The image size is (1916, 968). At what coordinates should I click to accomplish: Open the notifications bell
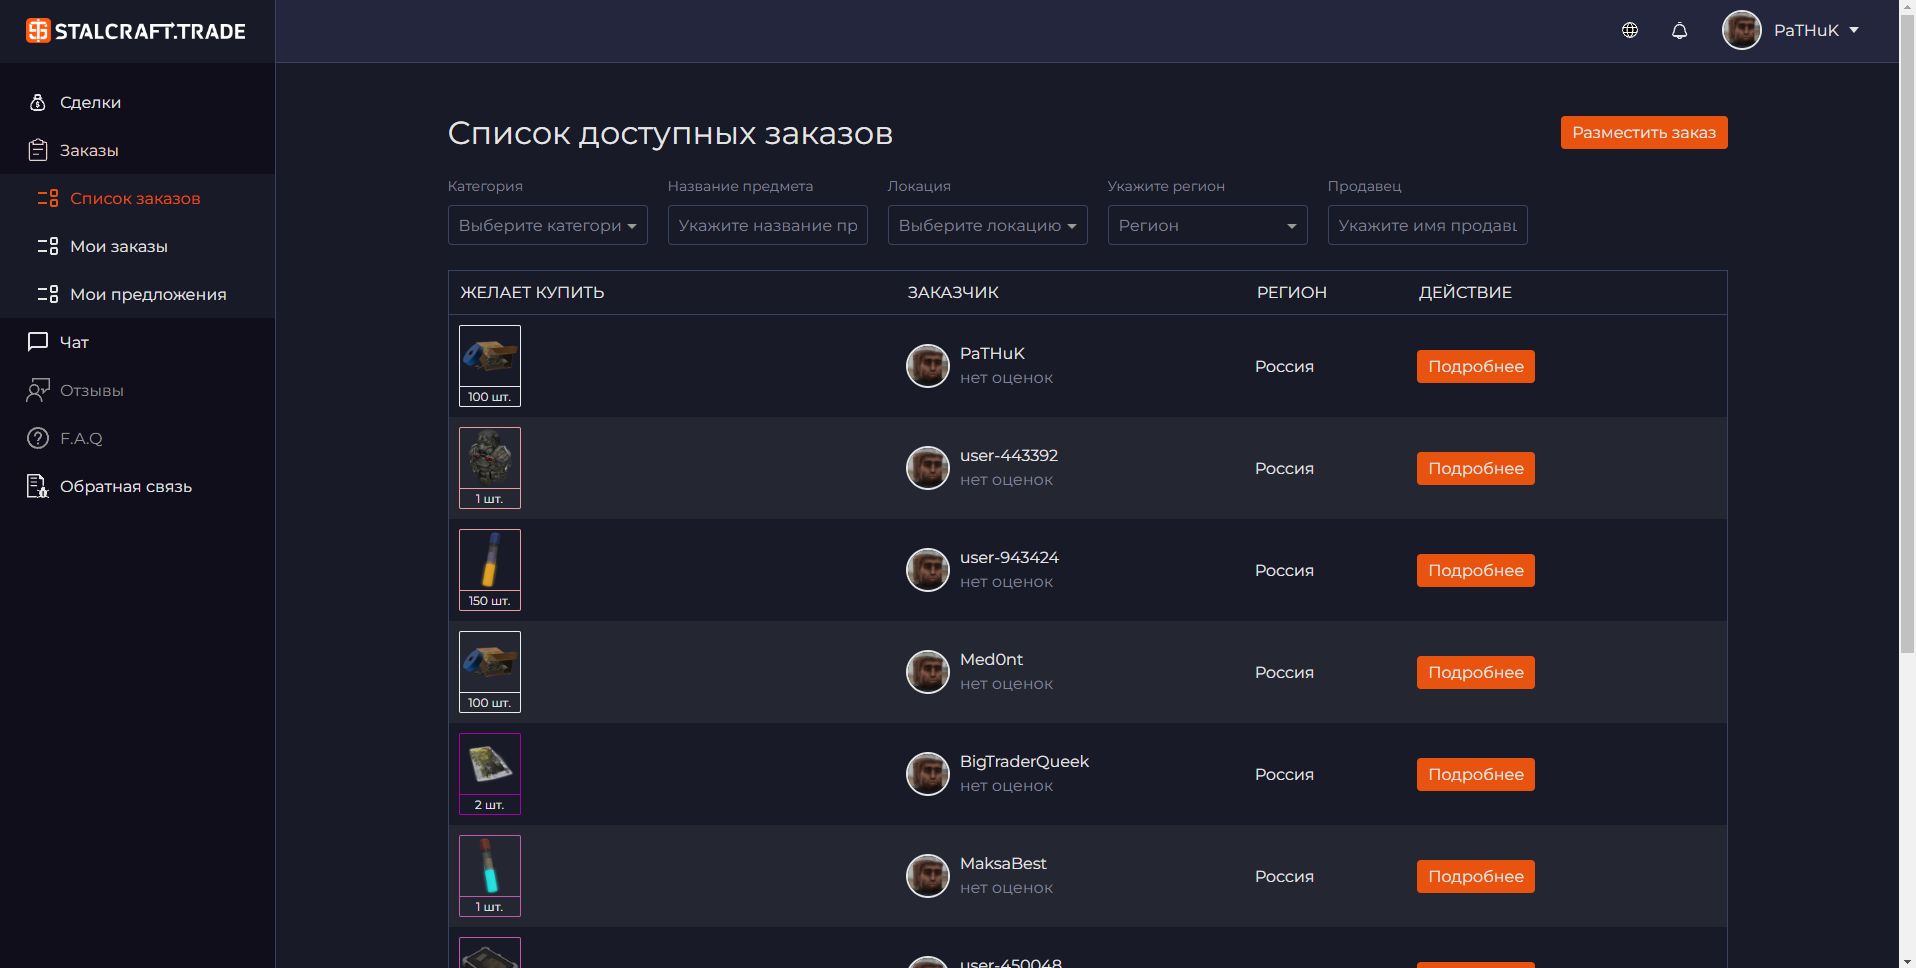point(1680,30)
